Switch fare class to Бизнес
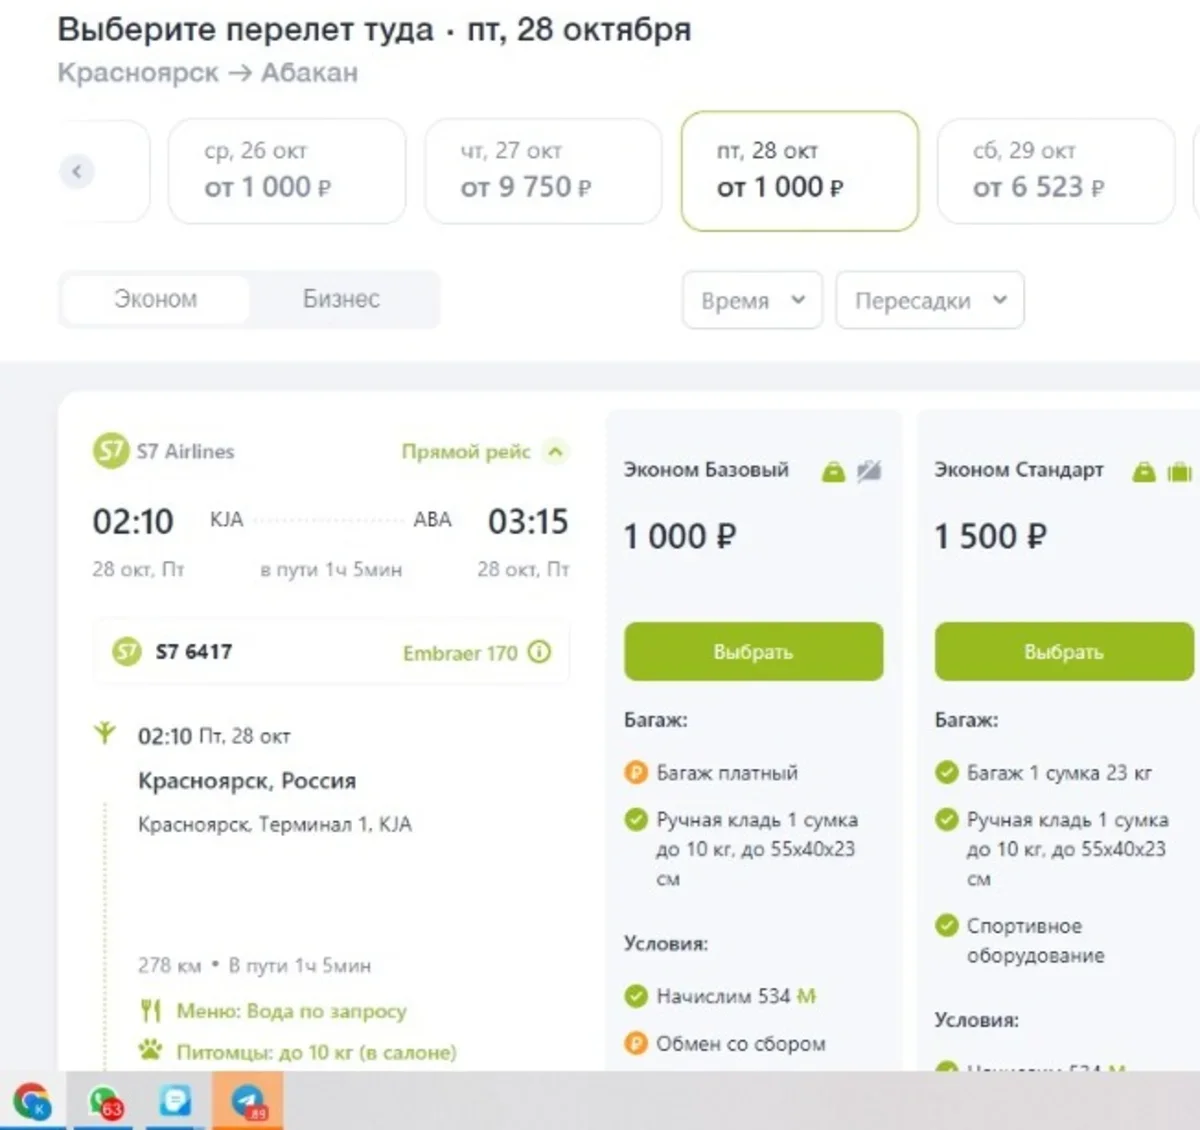Screen dimensions: 1200x1130 pos(341,299)
